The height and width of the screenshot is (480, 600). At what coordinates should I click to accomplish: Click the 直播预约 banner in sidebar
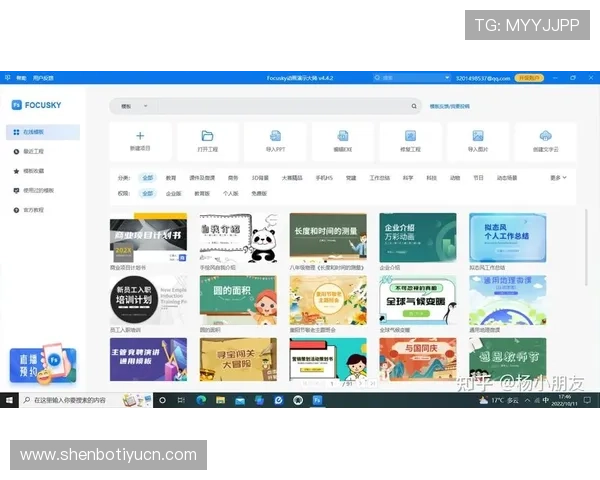[43, 364]
